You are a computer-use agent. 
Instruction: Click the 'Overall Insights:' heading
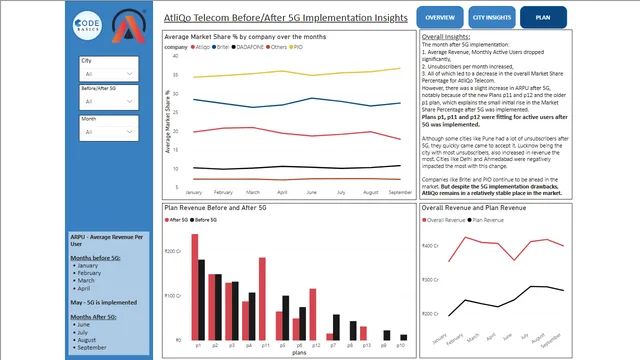446,37
